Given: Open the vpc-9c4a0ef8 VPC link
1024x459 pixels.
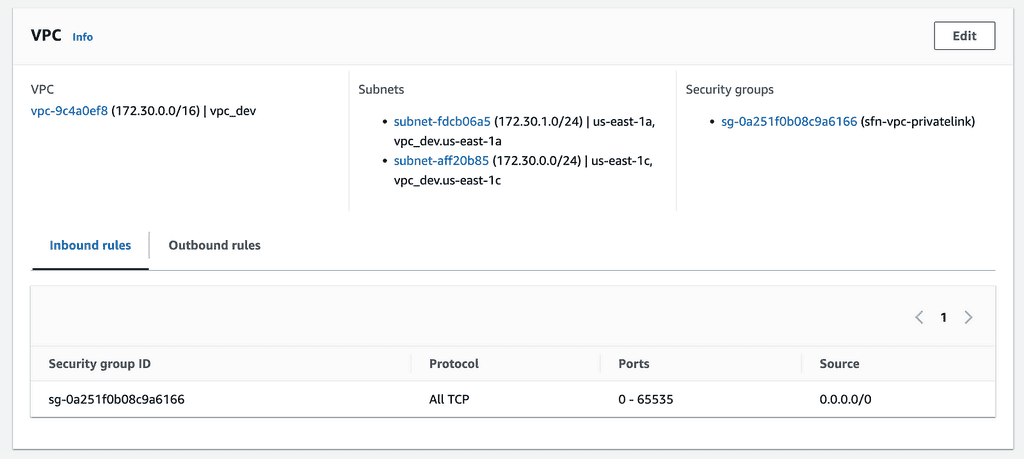Looking at the screenshot, I should coord(69,111).
